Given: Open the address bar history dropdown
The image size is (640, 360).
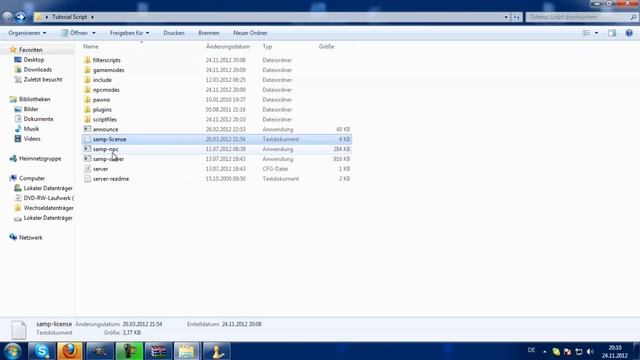Looking at the screenshot, I should tap(506, 17).
